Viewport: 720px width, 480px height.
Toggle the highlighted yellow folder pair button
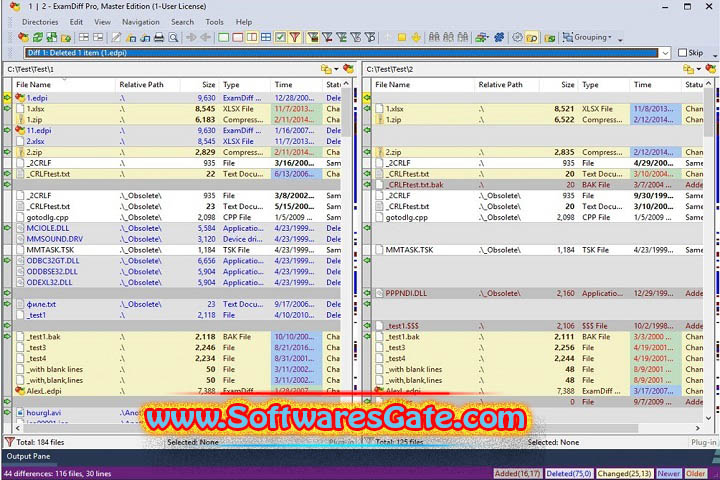(532, 38)
